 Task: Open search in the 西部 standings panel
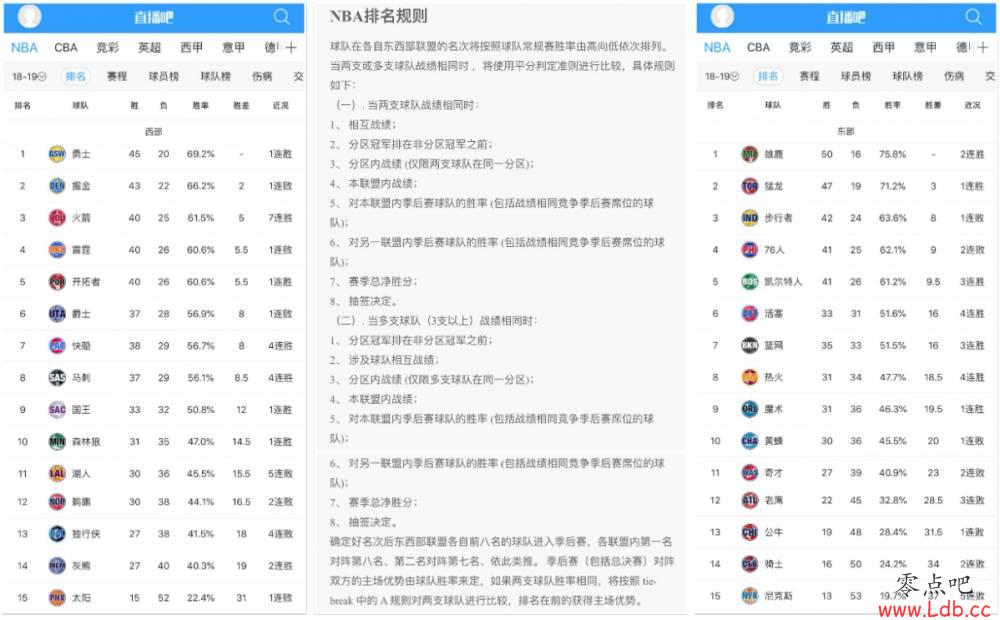(282, 17)
